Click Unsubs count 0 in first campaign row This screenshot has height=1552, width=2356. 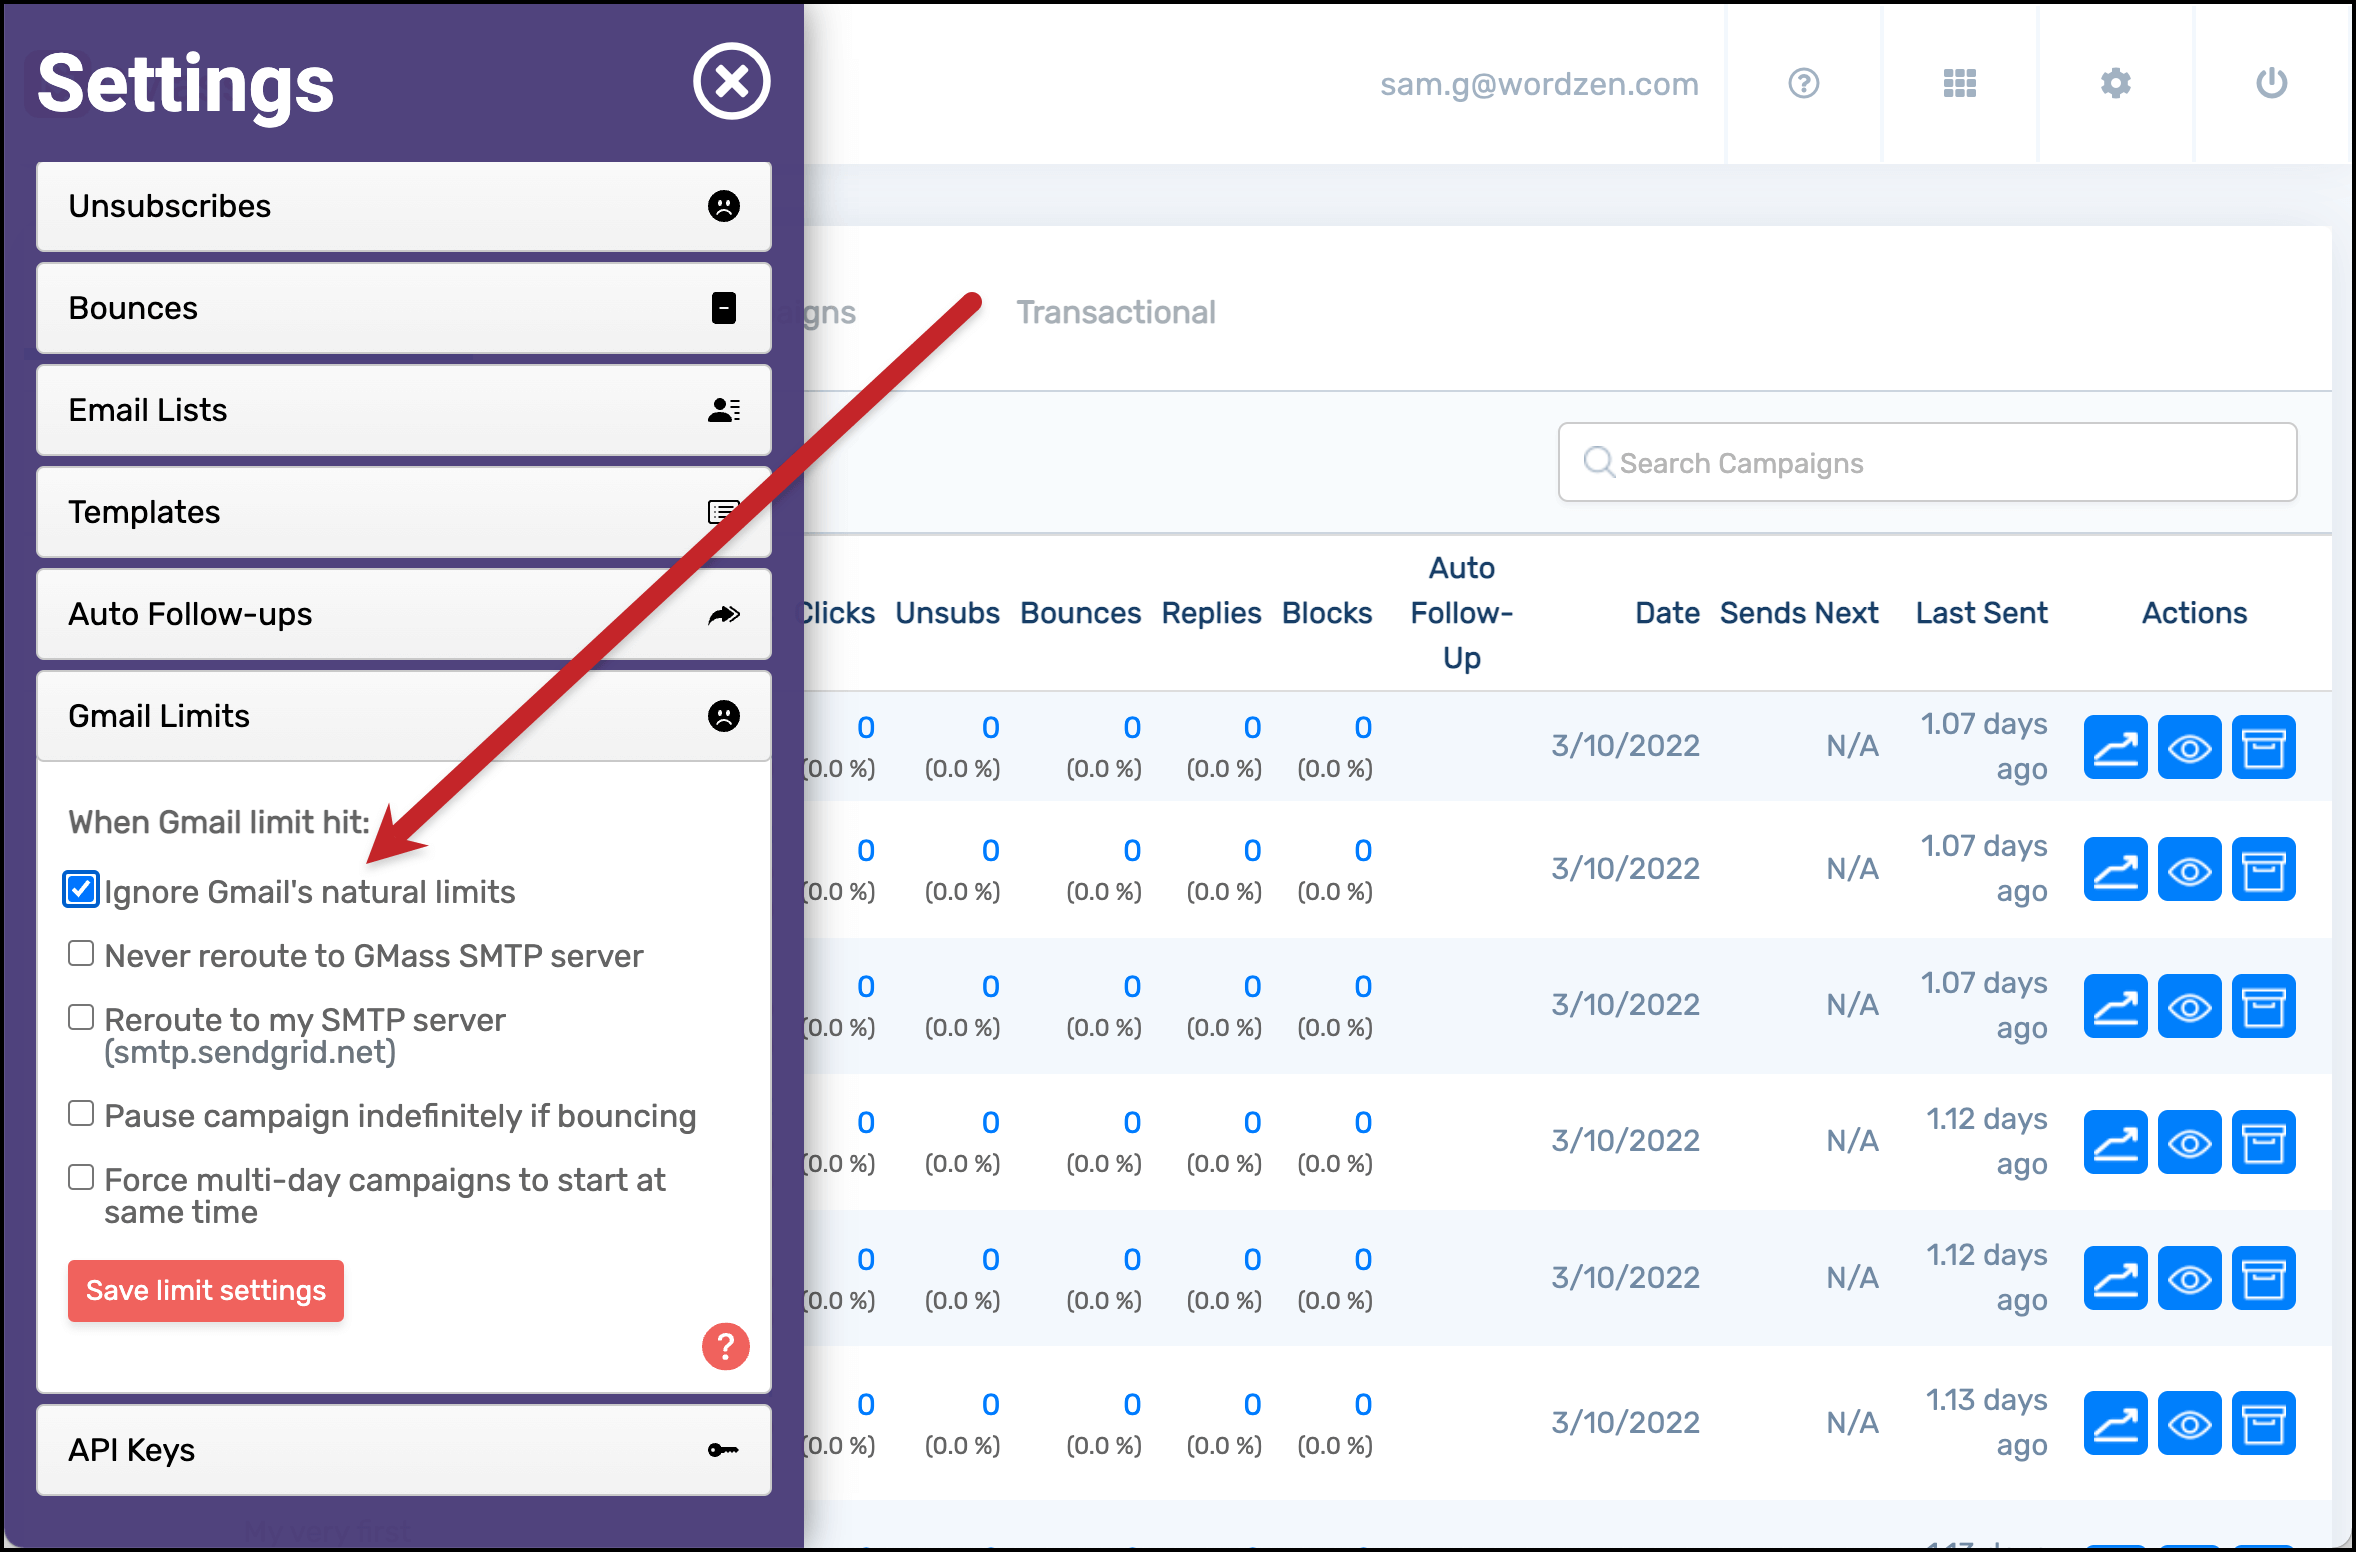(990, 727)
